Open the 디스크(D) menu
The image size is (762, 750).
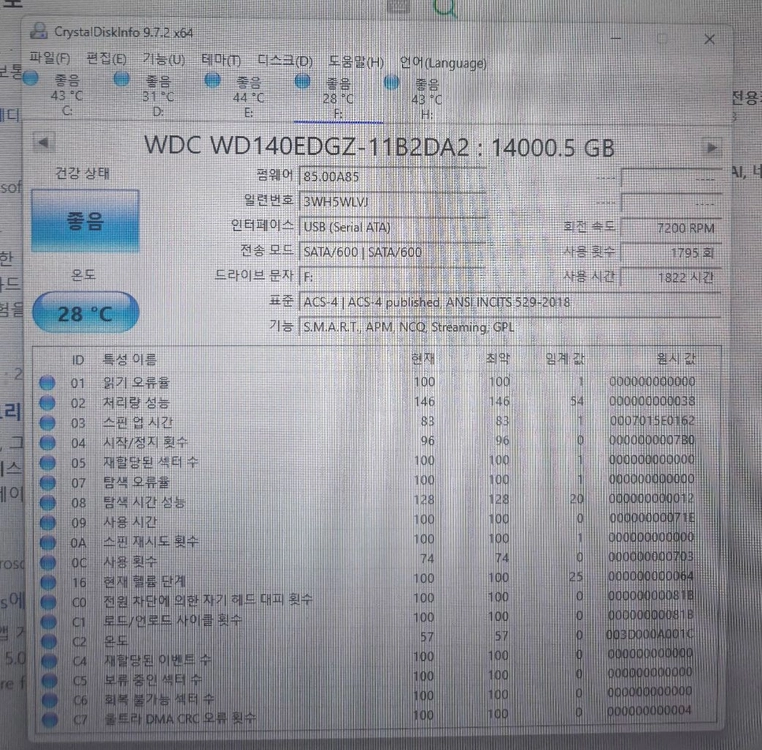[285, 61]
